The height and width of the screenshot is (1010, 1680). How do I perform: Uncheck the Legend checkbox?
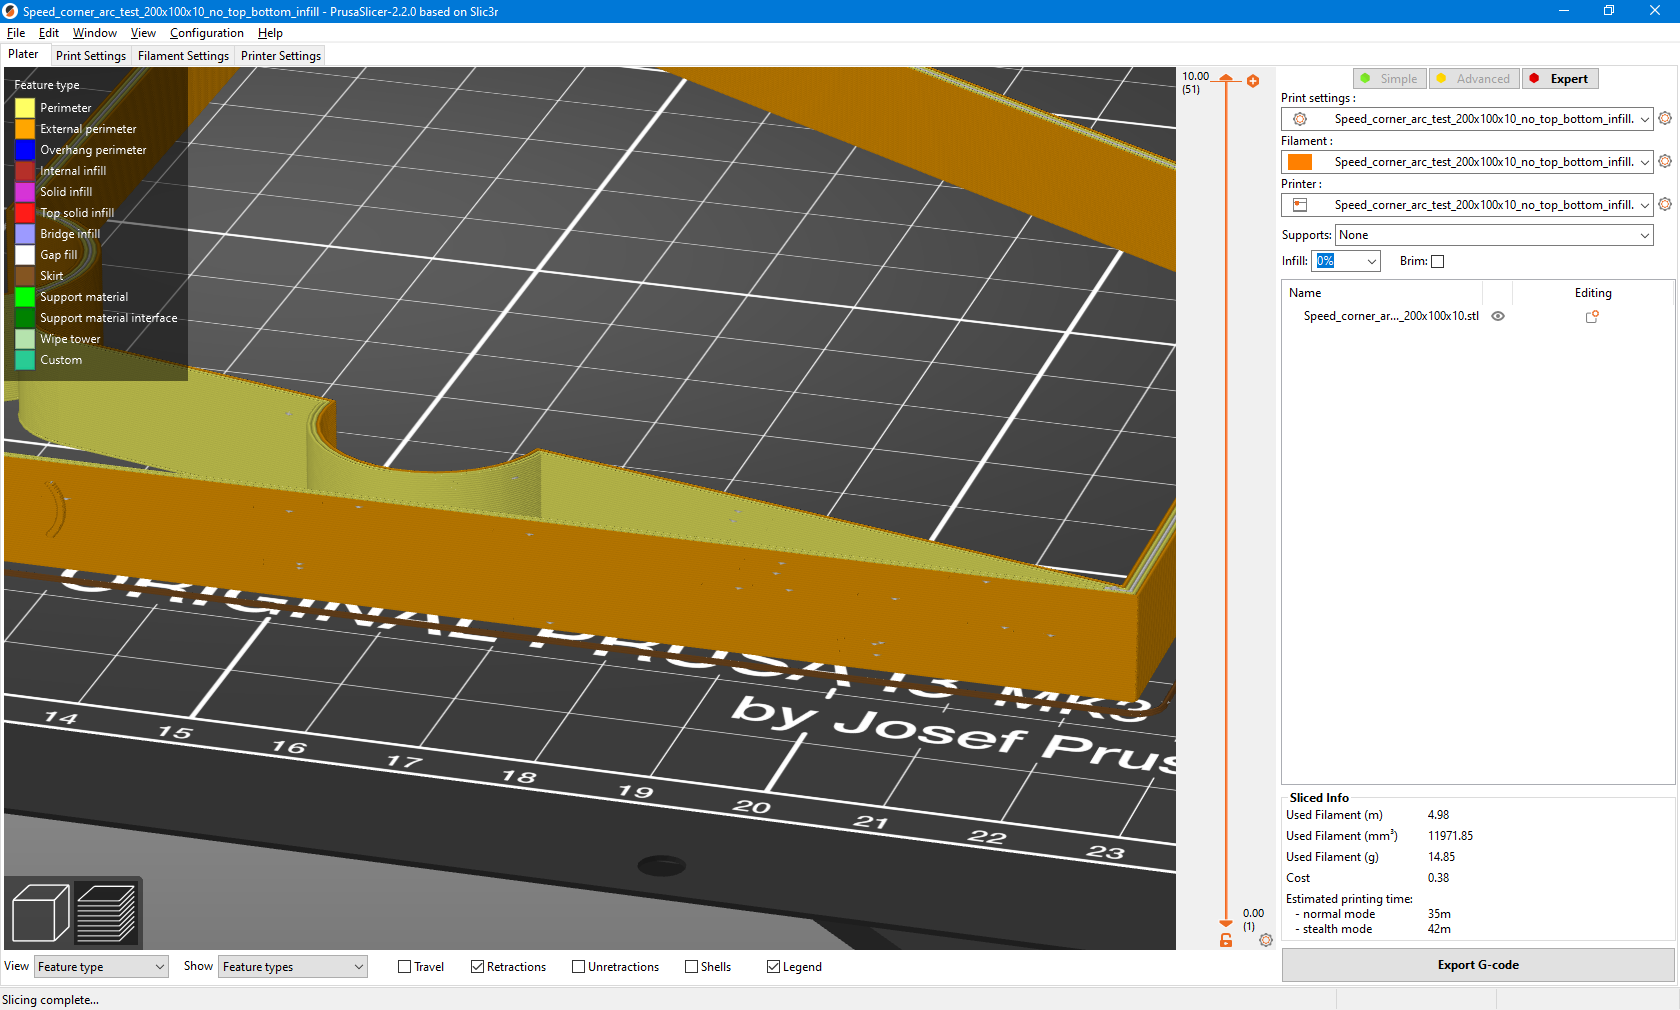pyautogui.click(x=774, y=967)
